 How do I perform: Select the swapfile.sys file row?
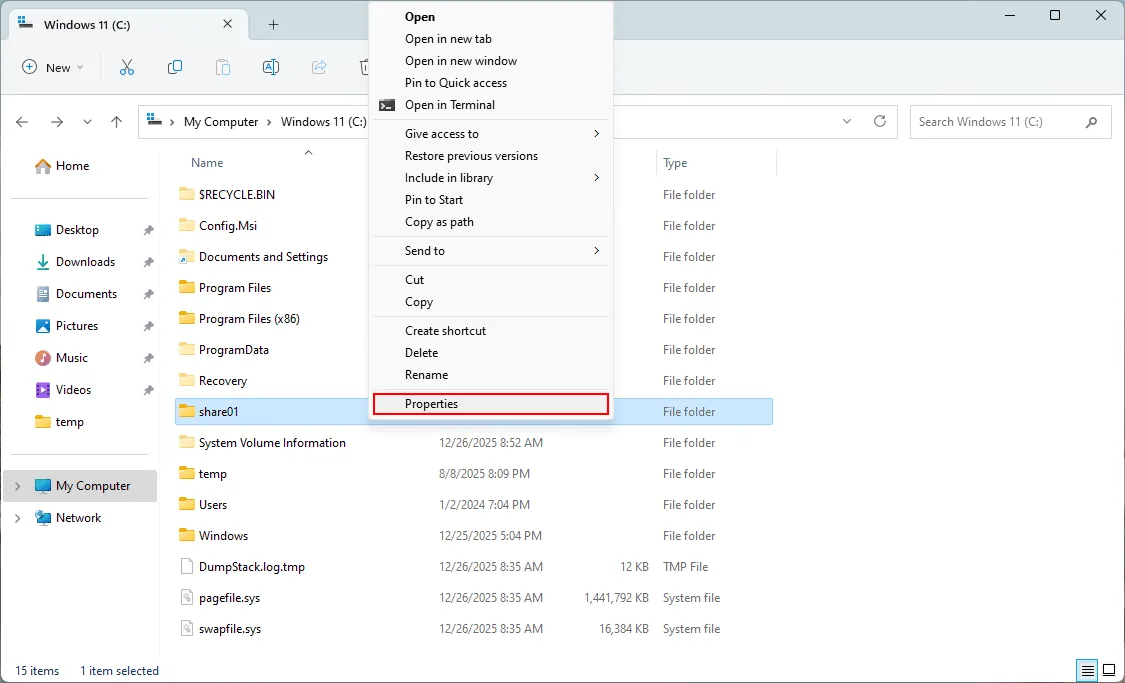coord(474,628)
